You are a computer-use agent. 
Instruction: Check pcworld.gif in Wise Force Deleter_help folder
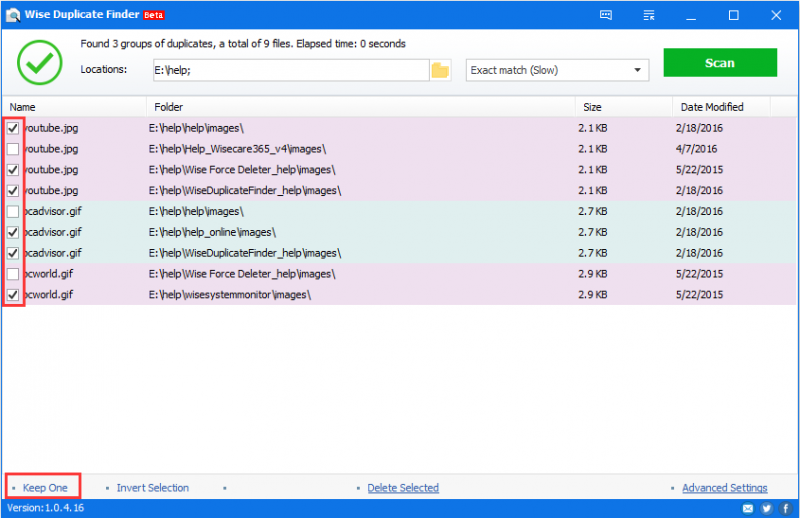(13, 274)
